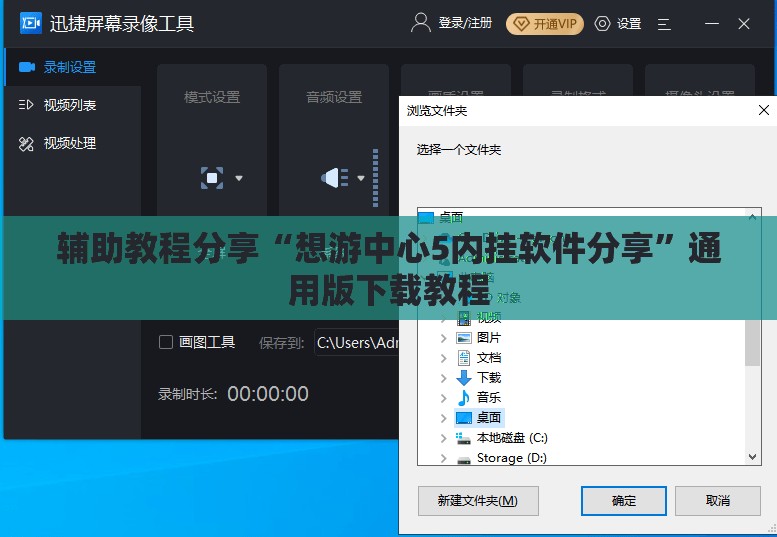Click the 图片 folder icon
Screen dimensions: 777x537
[x=464, y=338]
